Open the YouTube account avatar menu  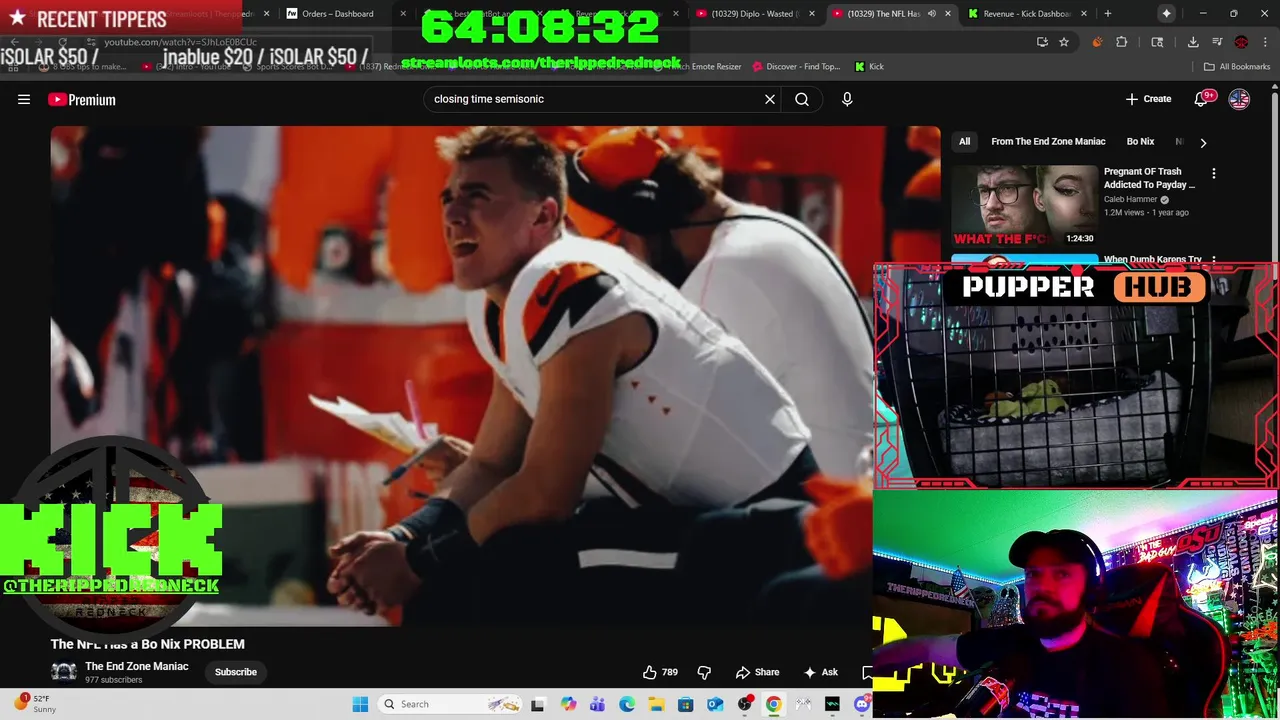[x=1239, y=99]
